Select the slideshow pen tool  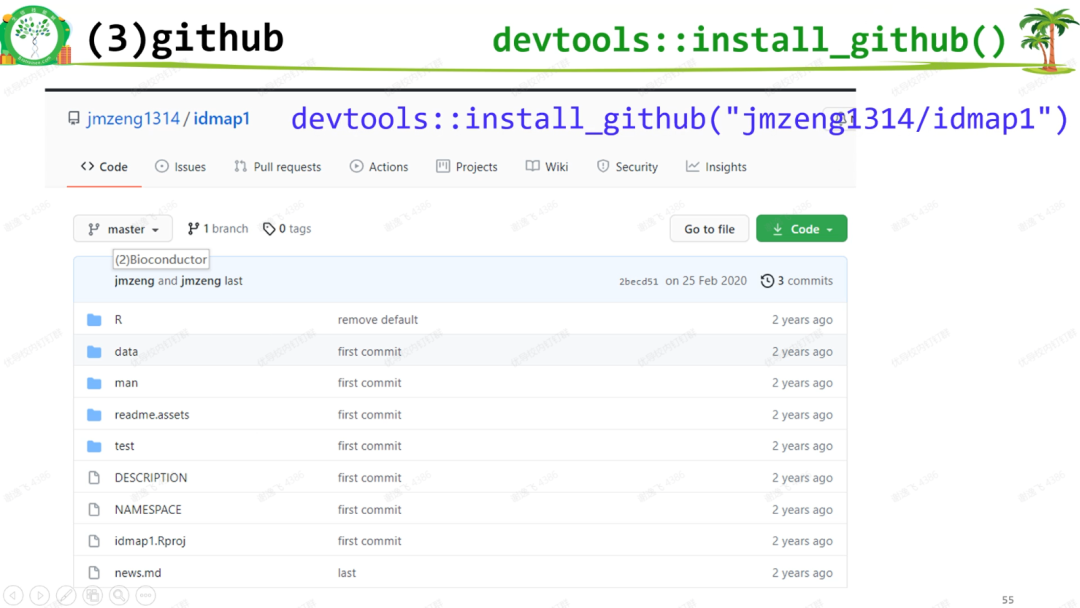(x=66, y=595)
